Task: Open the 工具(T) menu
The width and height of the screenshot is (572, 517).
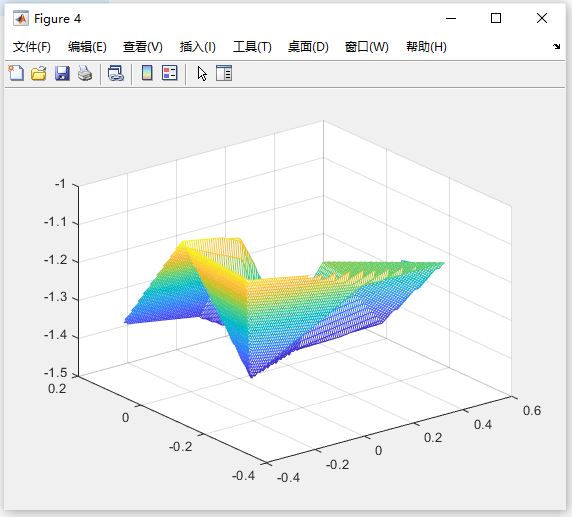Action: tap(252, 47)
